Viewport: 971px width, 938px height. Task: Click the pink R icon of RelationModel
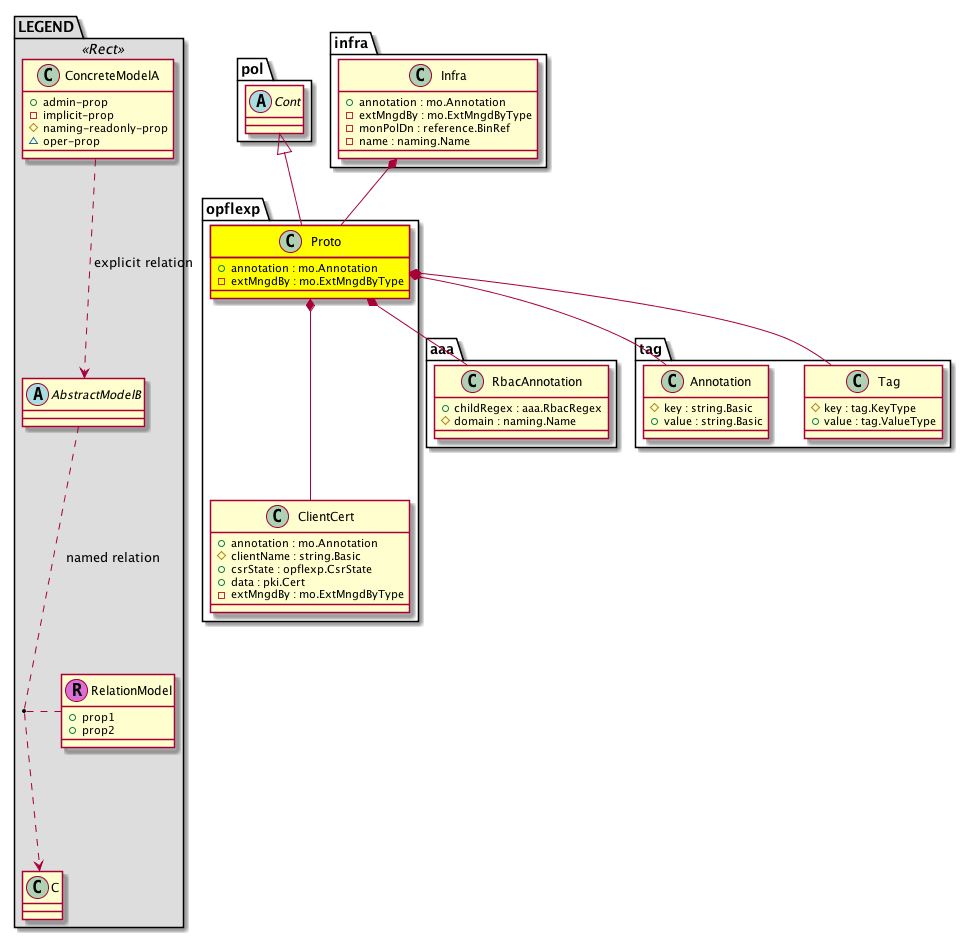pos(77,689)
